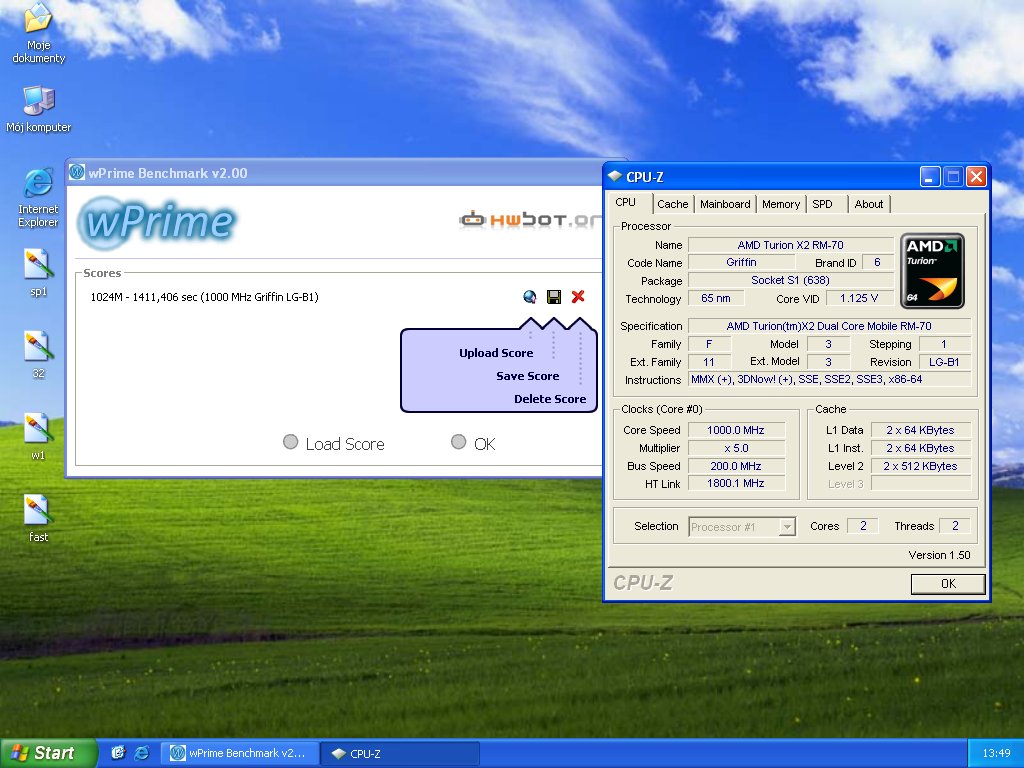Choose Save Score from popup
1024x768 pixels.
click(528, 376)
